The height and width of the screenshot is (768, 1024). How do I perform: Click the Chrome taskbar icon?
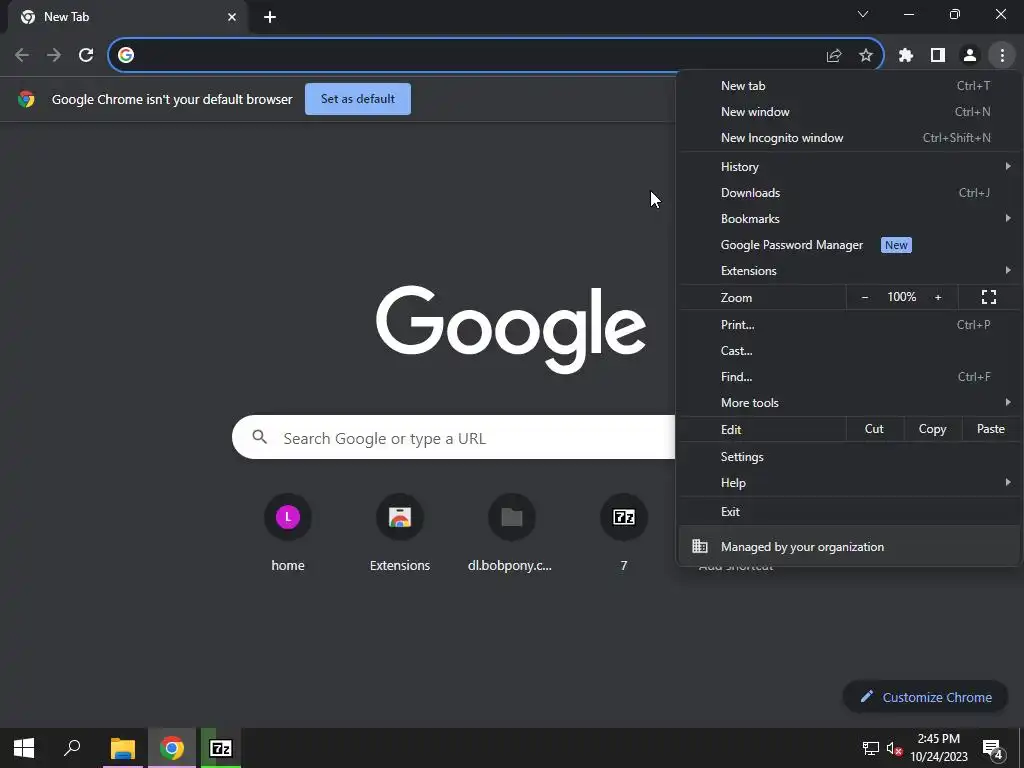point(172,748)
